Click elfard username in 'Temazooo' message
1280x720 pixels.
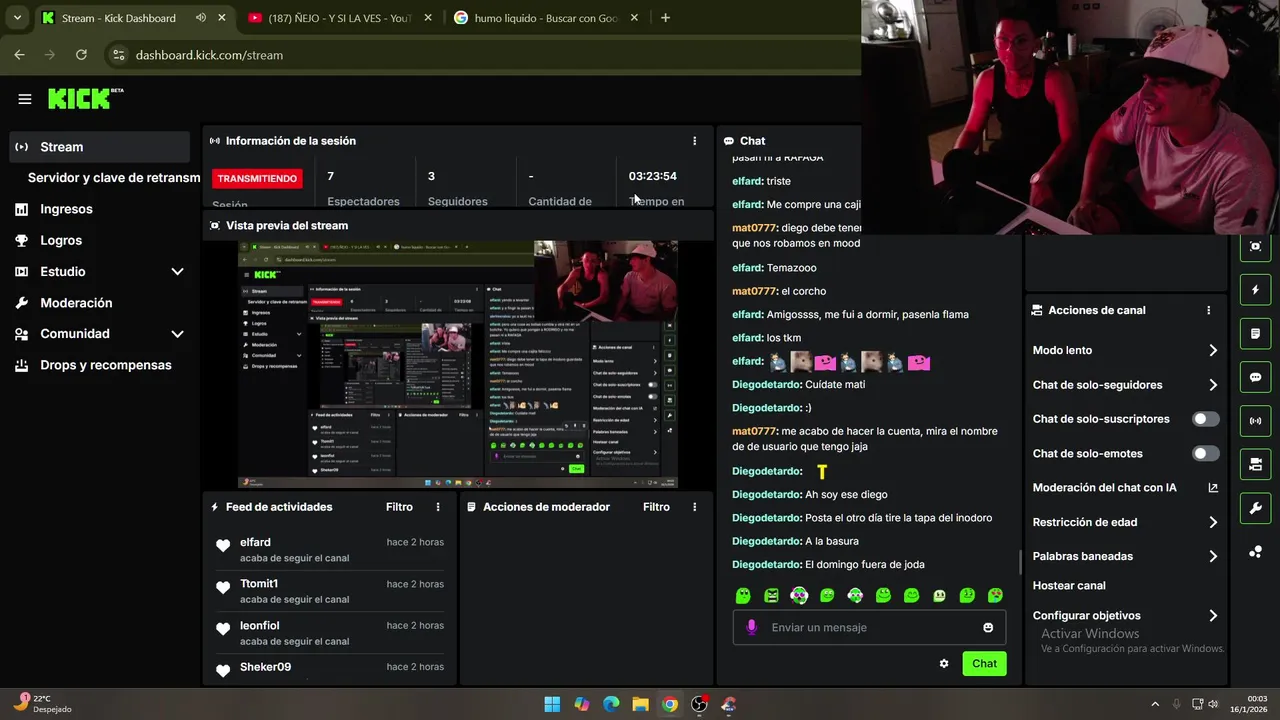click(x=747, y=268)
